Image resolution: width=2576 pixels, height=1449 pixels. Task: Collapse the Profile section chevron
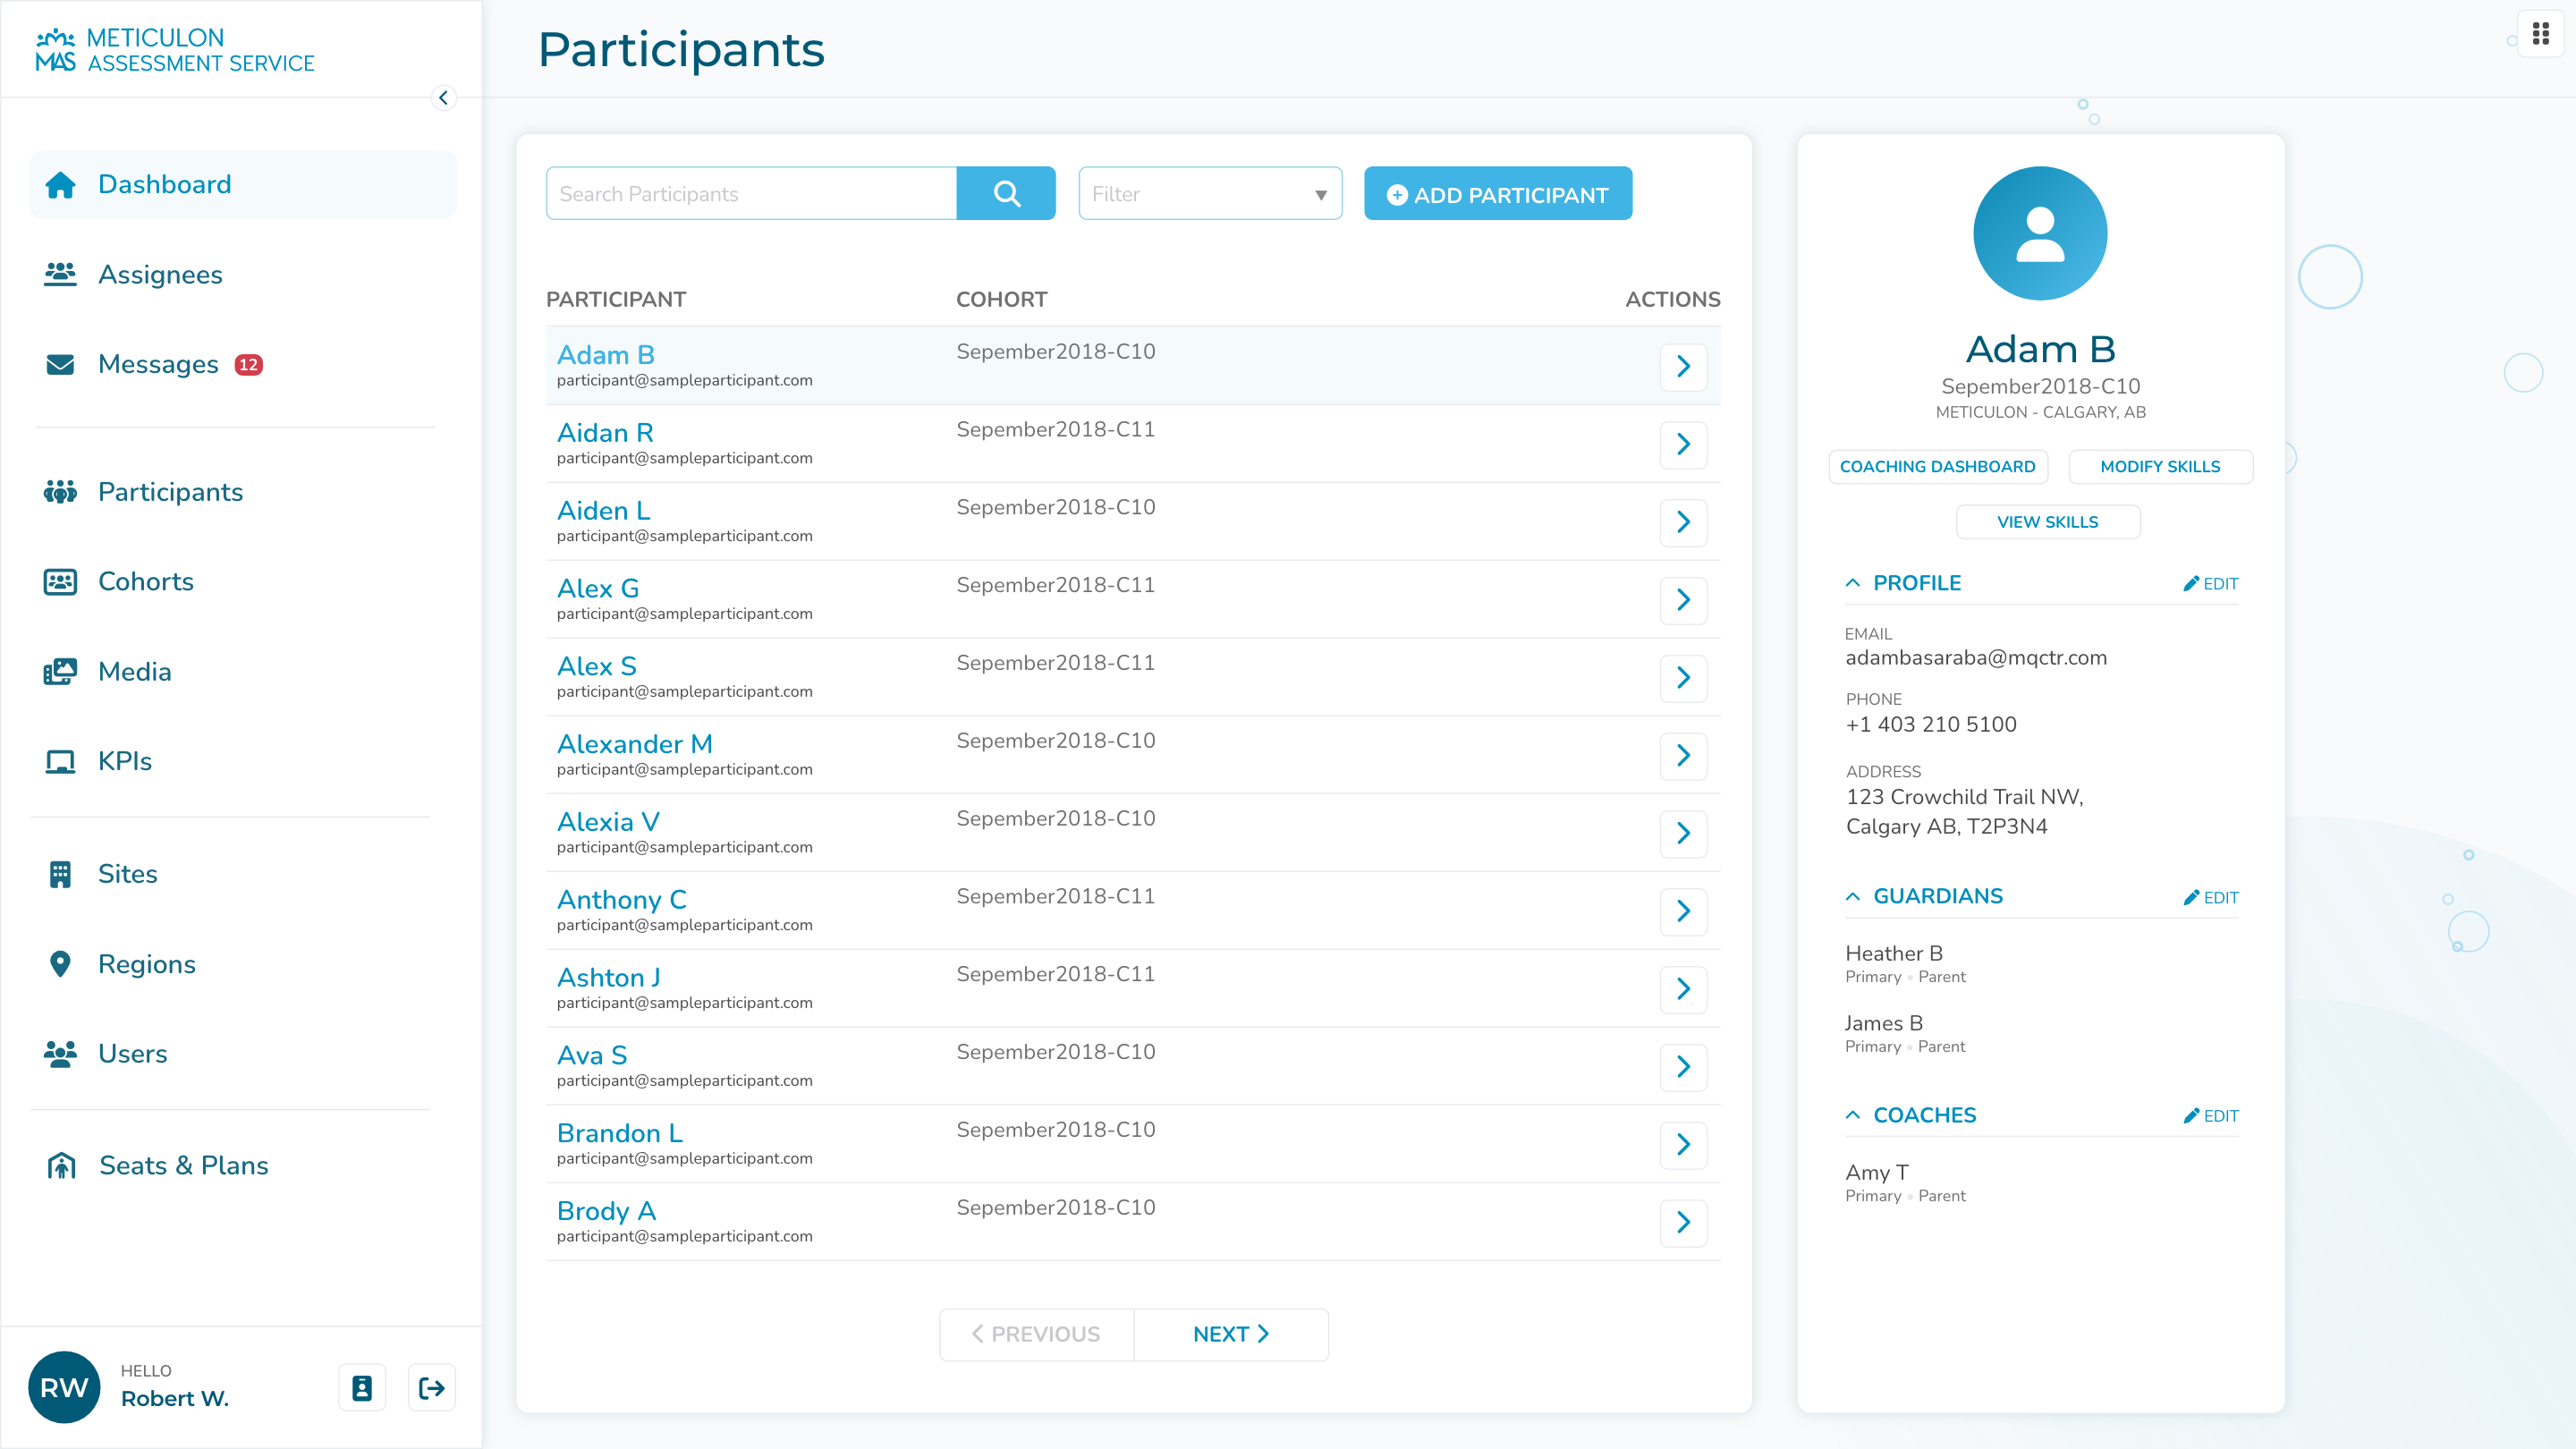[x=1853, y=583]
